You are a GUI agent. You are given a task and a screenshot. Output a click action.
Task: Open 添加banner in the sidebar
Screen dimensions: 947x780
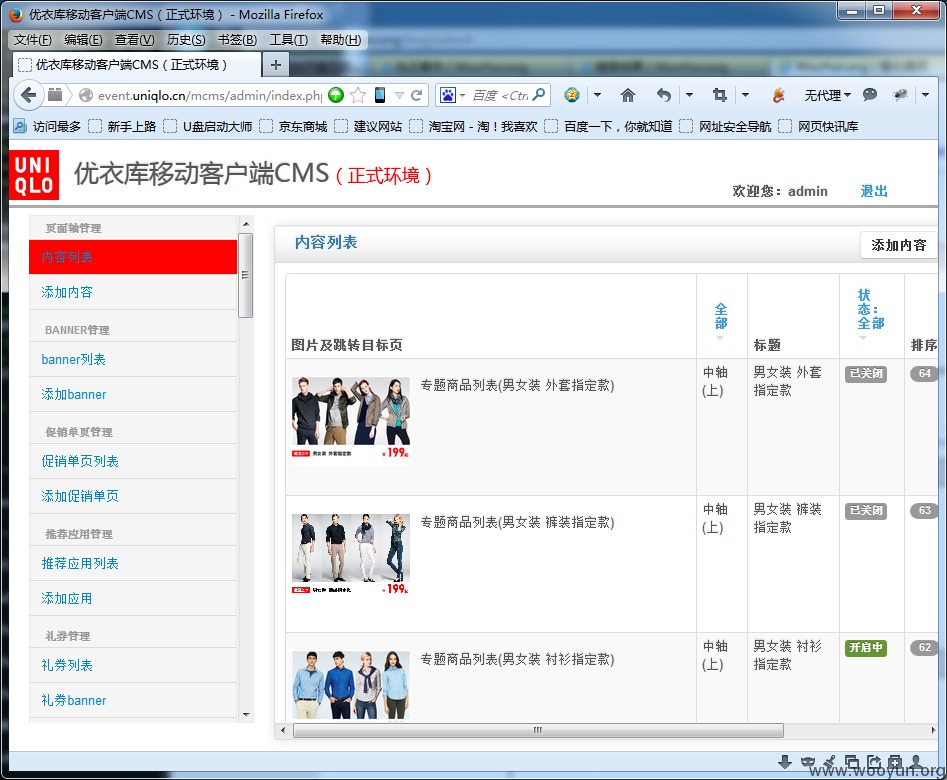(133, 395)
